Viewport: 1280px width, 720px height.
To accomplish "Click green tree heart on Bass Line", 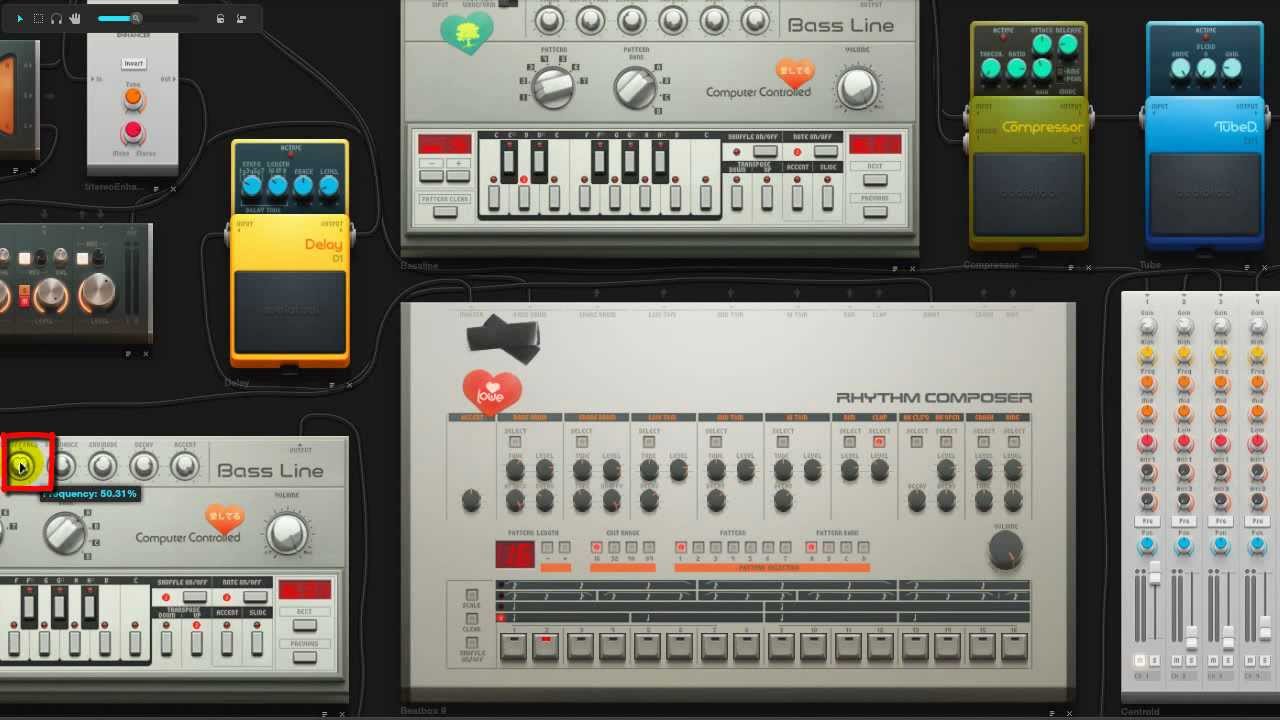I will pos(467,35).
